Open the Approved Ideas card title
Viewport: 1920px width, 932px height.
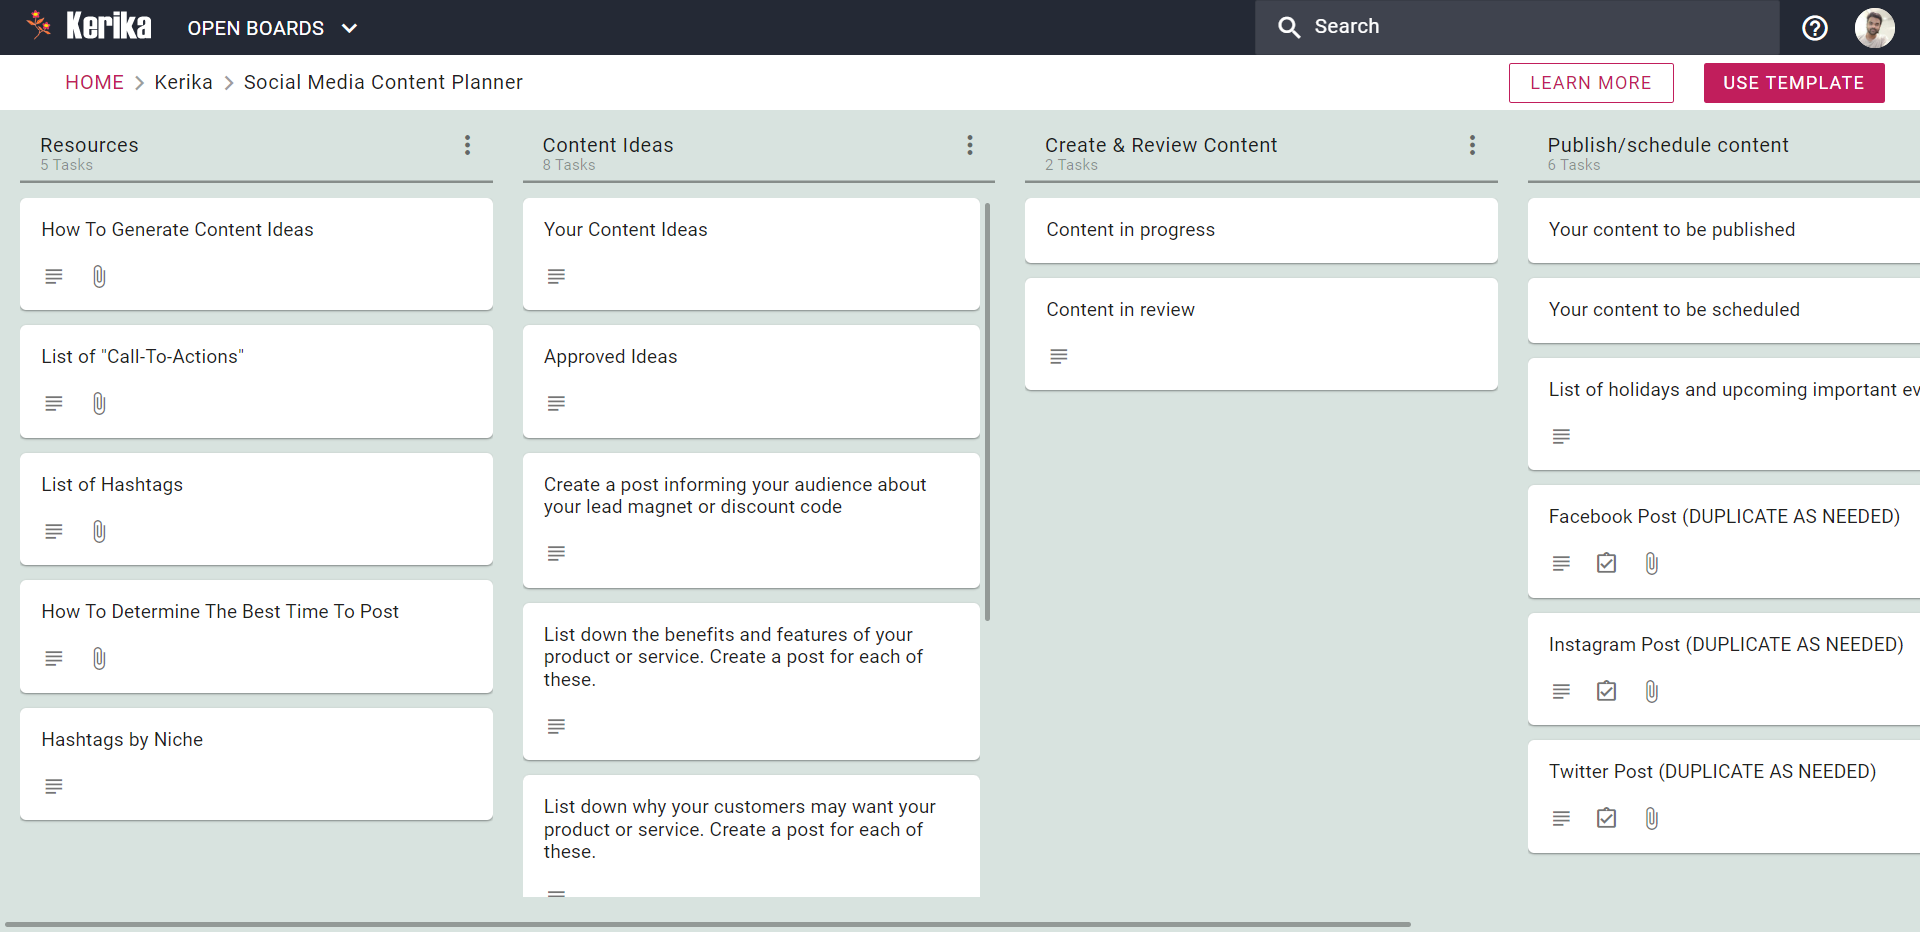(610, 357)
